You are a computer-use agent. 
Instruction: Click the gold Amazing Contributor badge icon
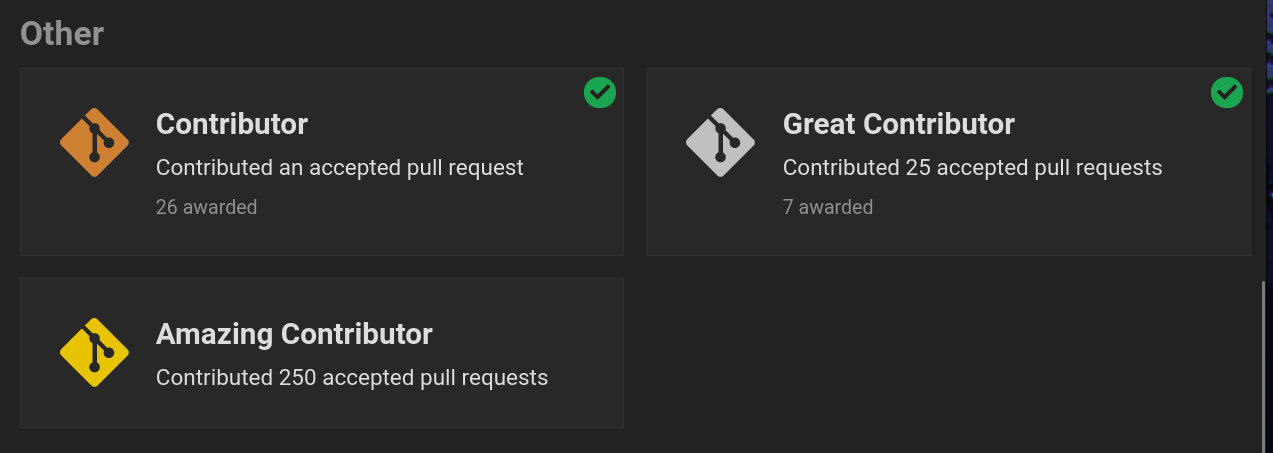click(94, 352)
